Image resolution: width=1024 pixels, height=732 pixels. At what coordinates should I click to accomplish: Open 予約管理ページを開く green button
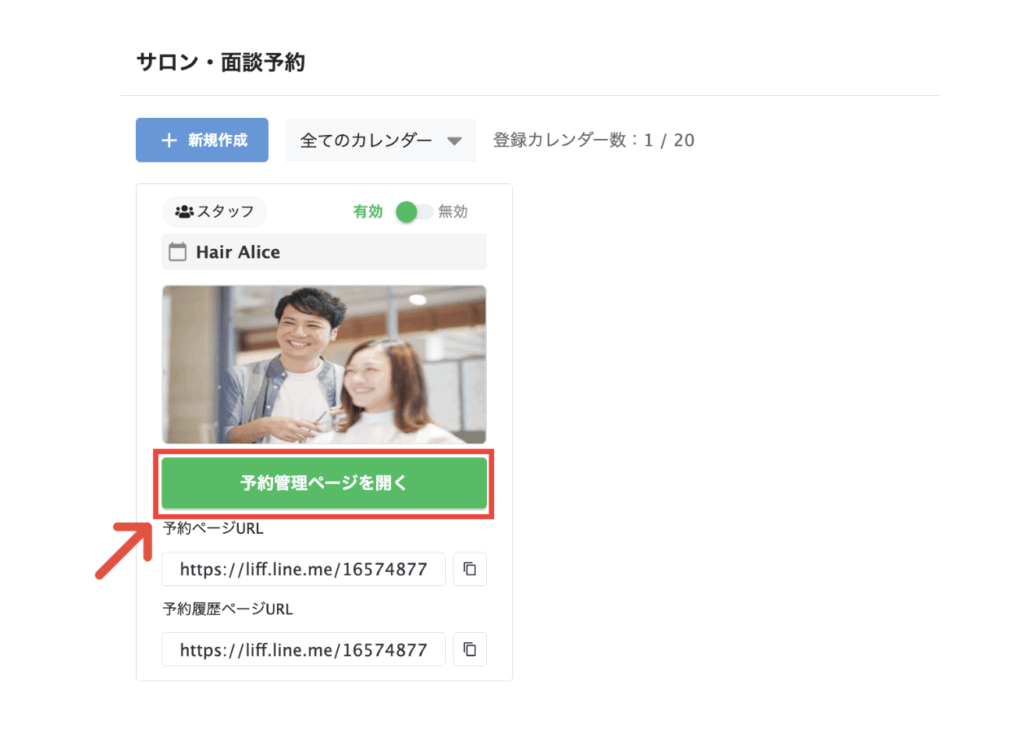point(324,483)
